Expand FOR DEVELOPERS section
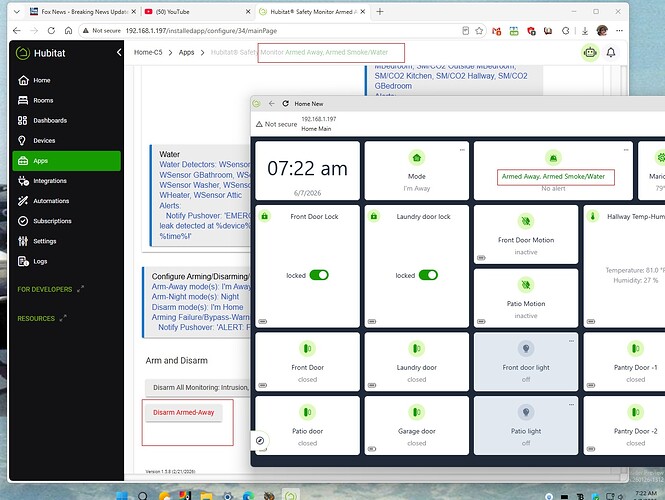Image resolution: width=665 pixels, height=500 pixels. click(50, 289)
